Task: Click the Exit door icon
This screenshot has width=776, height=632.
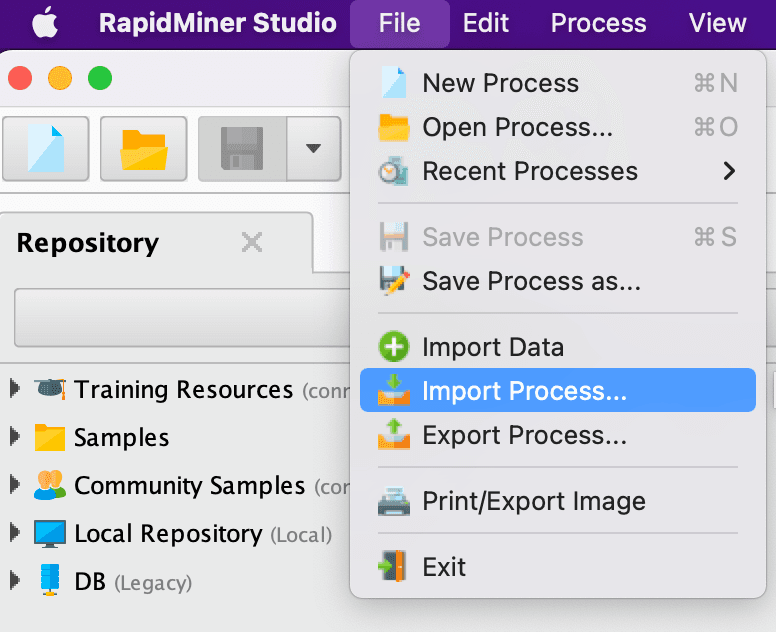Action: pos(393,566)
